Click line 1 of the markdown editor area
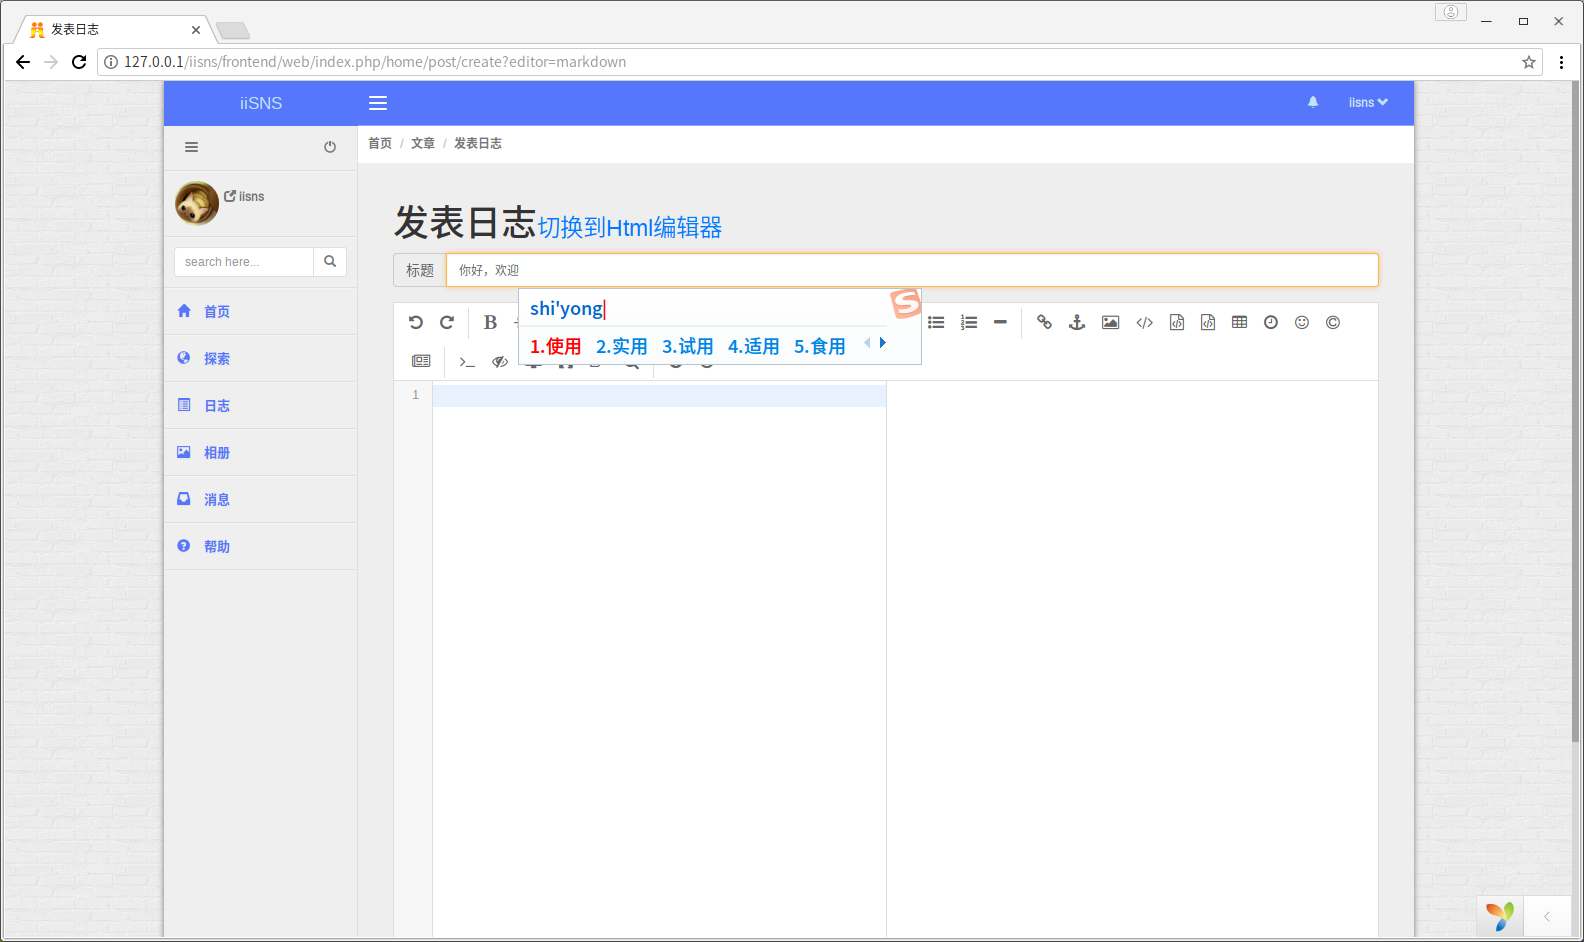 [x=659, y=395]
